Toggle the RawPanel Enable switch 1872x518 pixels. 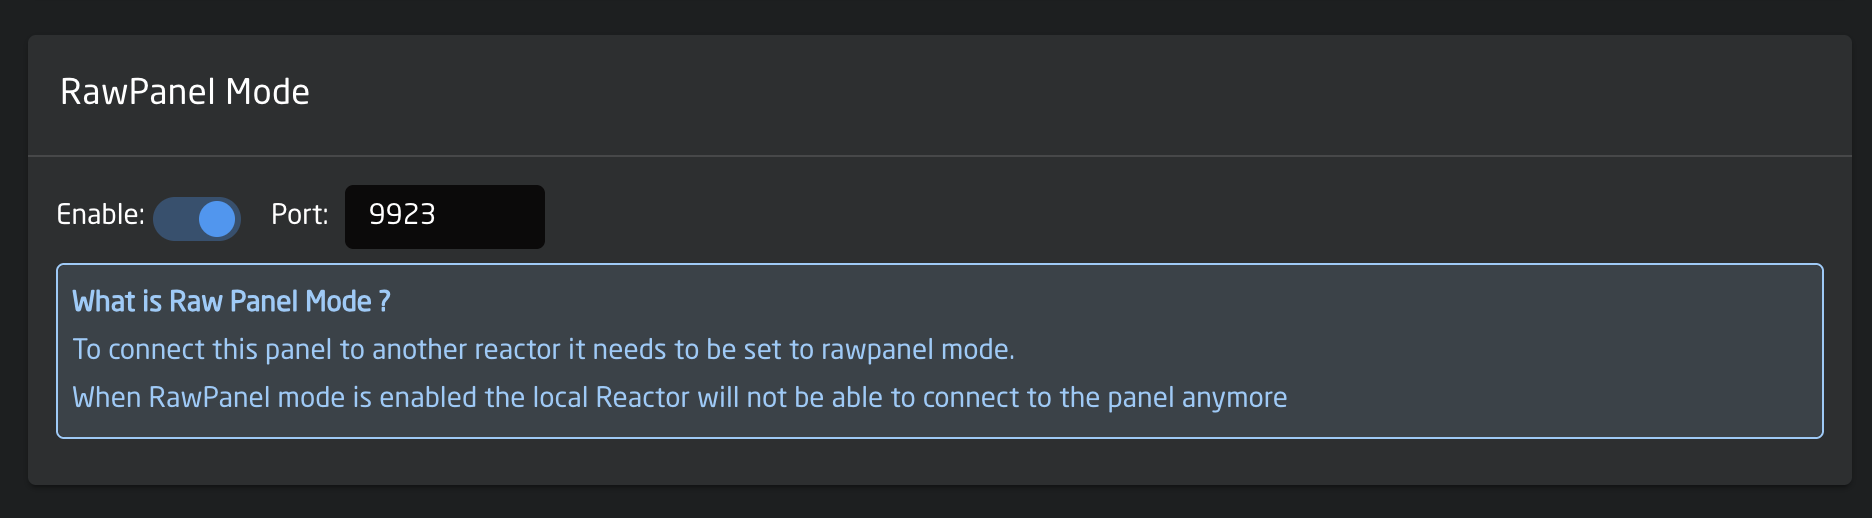pyautogui.click(x=197, y=218)
